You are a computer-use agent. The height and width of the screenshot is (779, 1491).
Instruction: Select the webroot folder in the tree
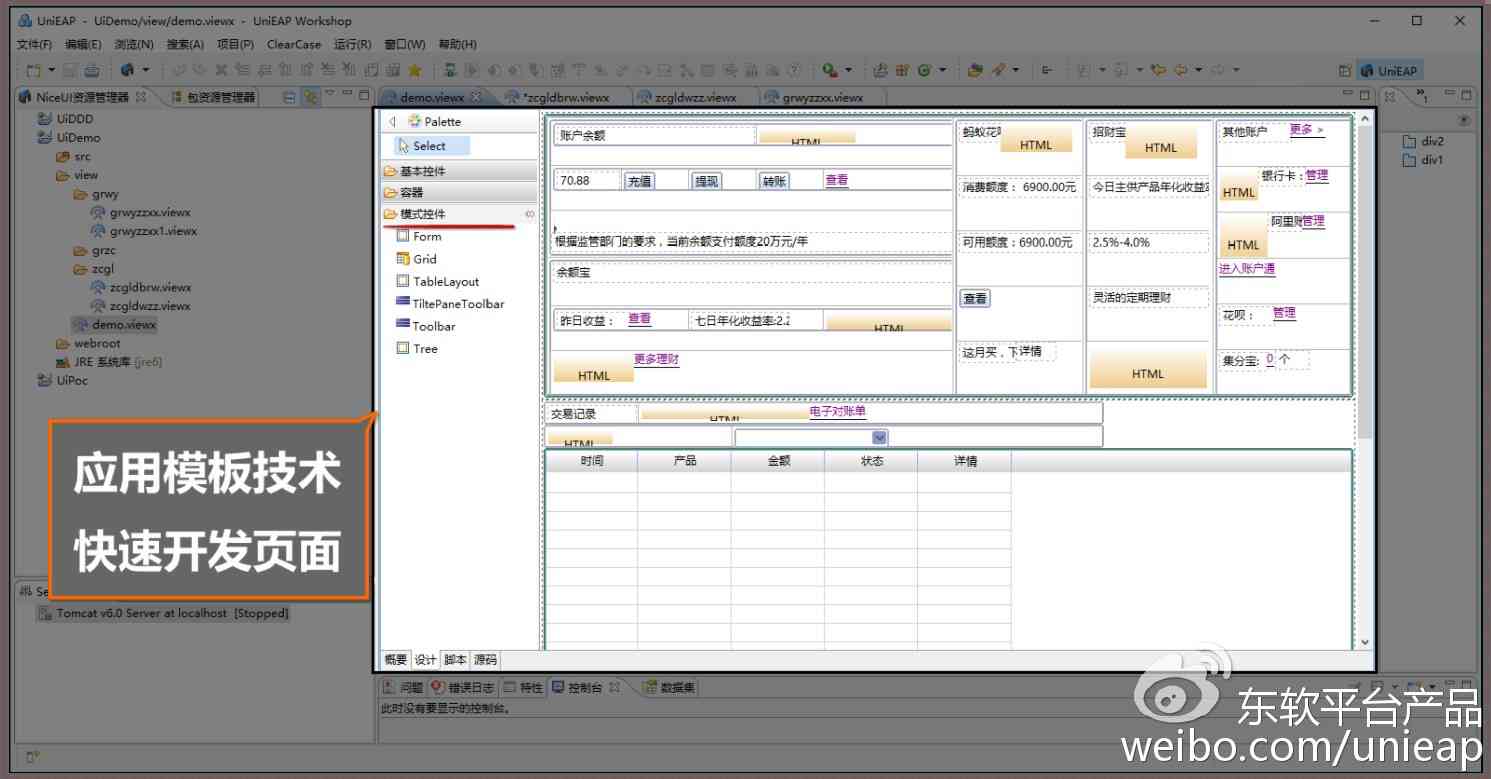click(88, 343)
